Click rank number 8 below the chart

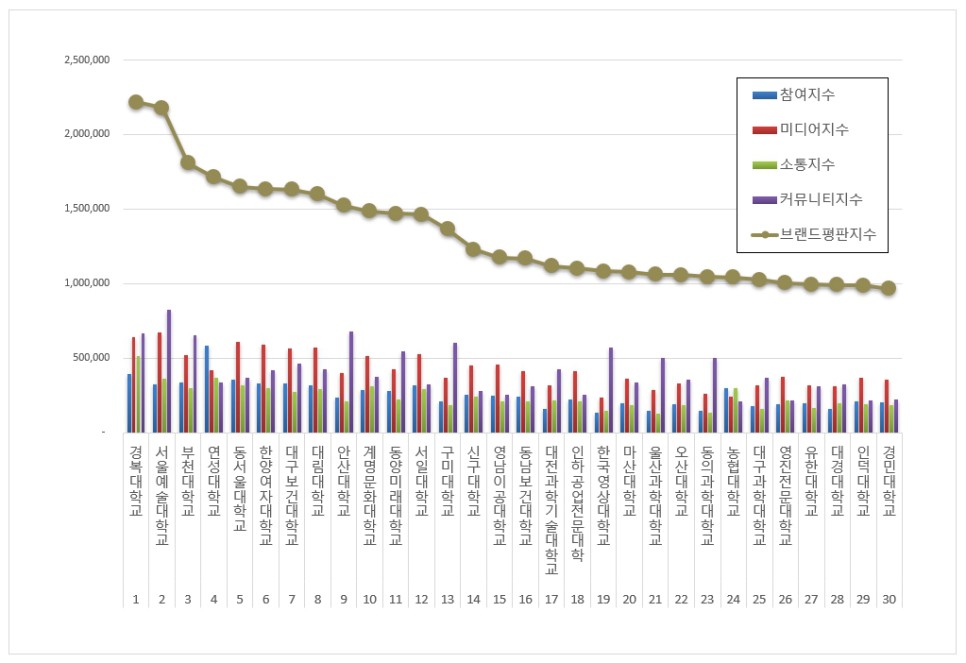318,600
